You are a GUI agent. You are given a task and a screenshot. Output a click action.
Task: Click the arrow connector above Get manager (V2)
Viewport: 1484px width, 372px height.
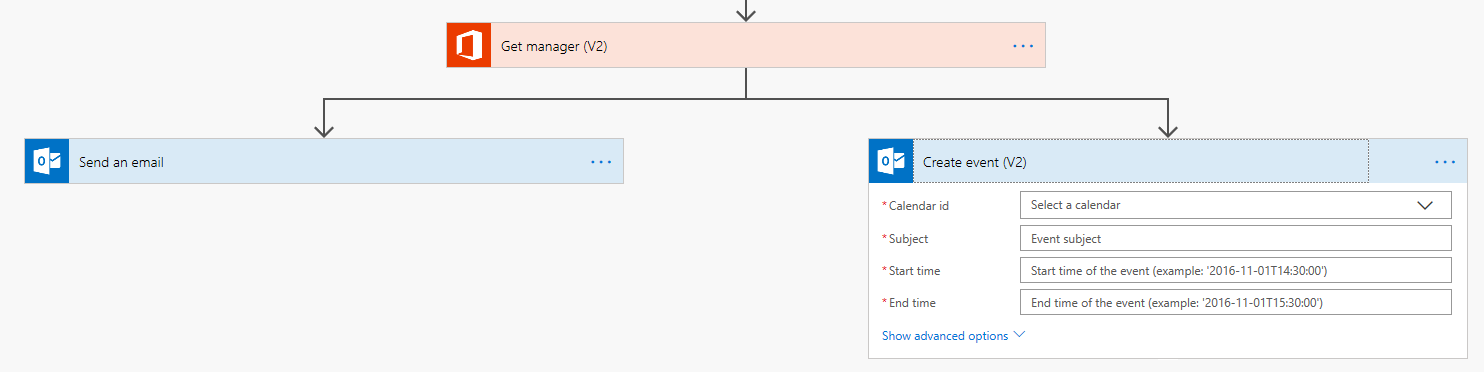746,11
